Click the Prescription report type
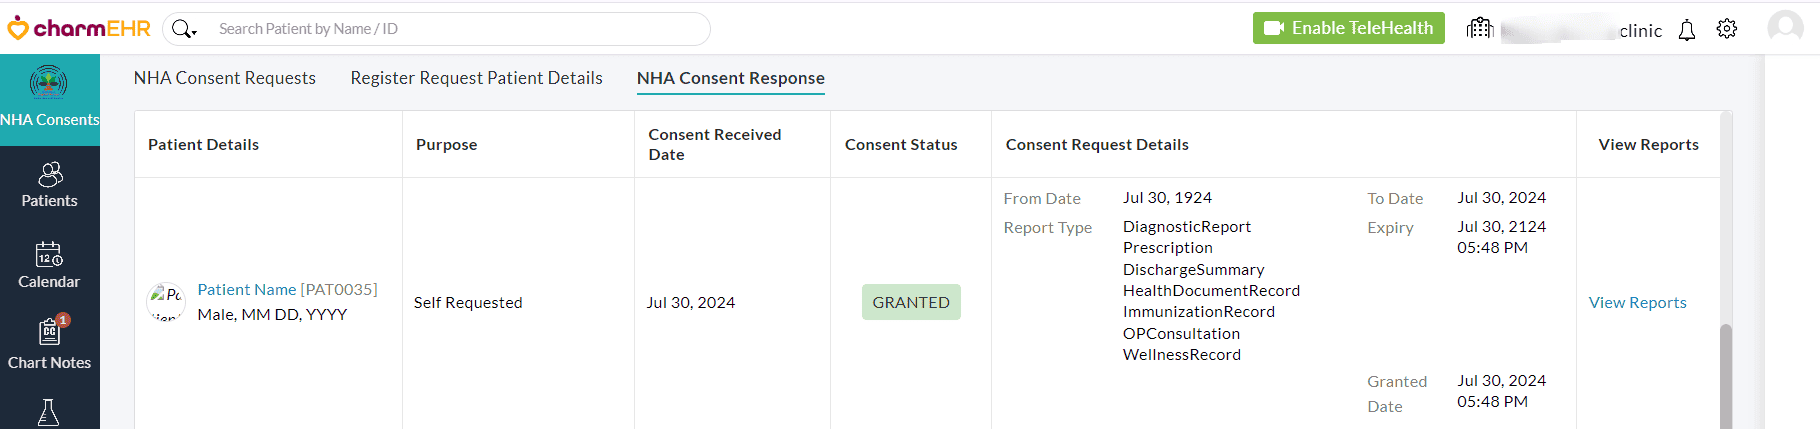The image size is (1820, 429). [1168, 248]
